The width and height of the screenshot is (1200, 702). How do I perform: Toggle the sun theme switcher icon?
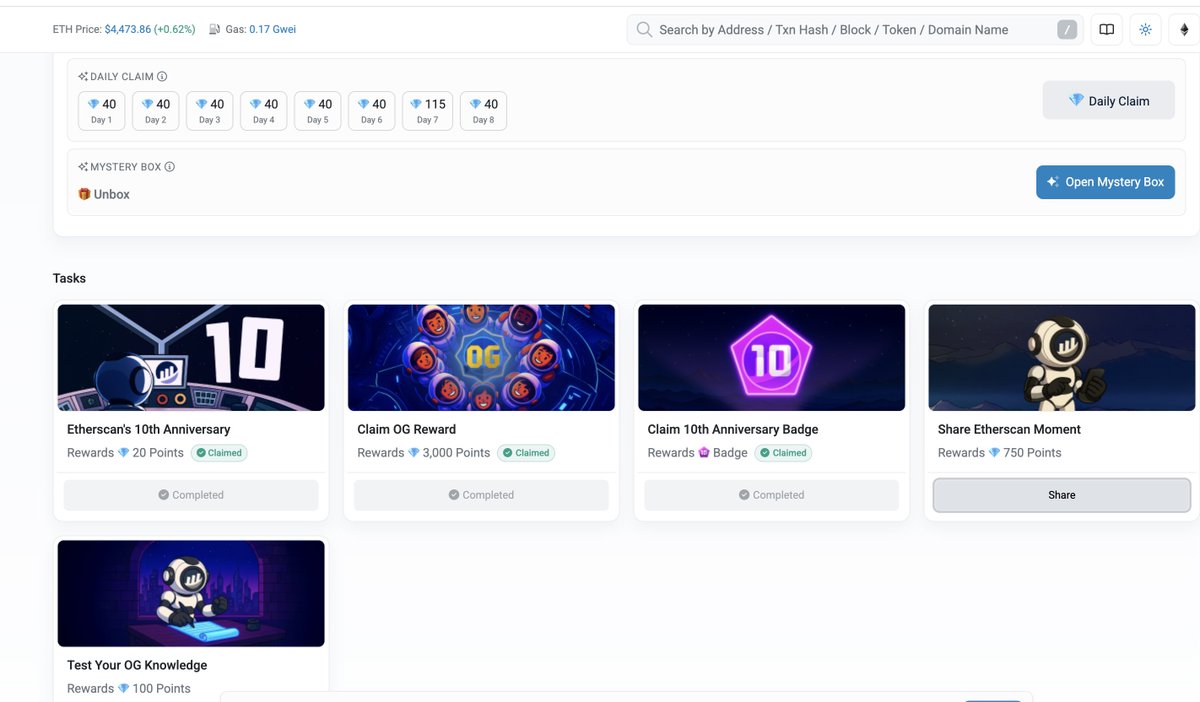[x=1146, y=30]
